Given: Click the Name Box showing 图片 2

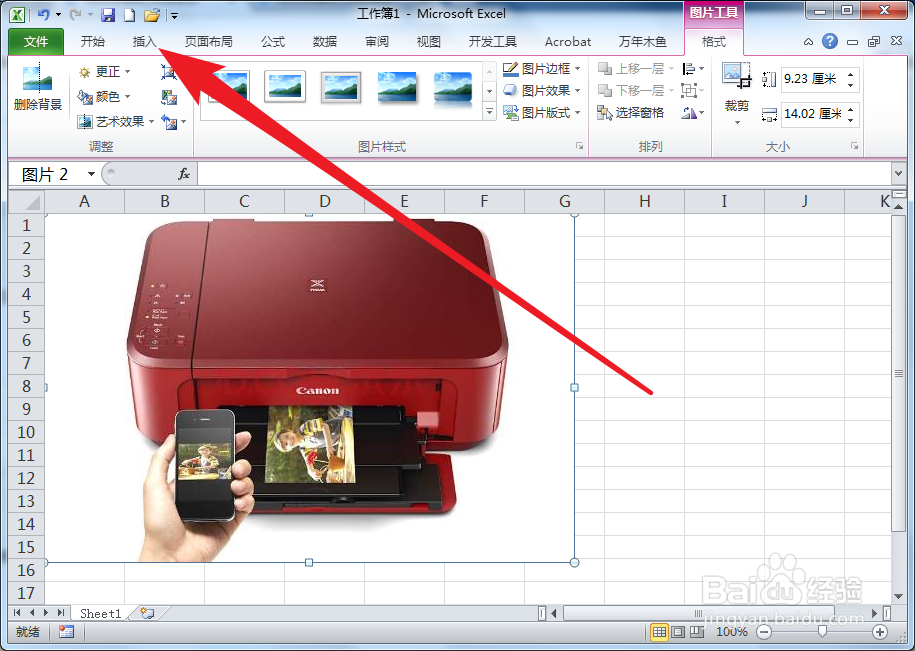Looking at the screenshot, I should [46, 174].
